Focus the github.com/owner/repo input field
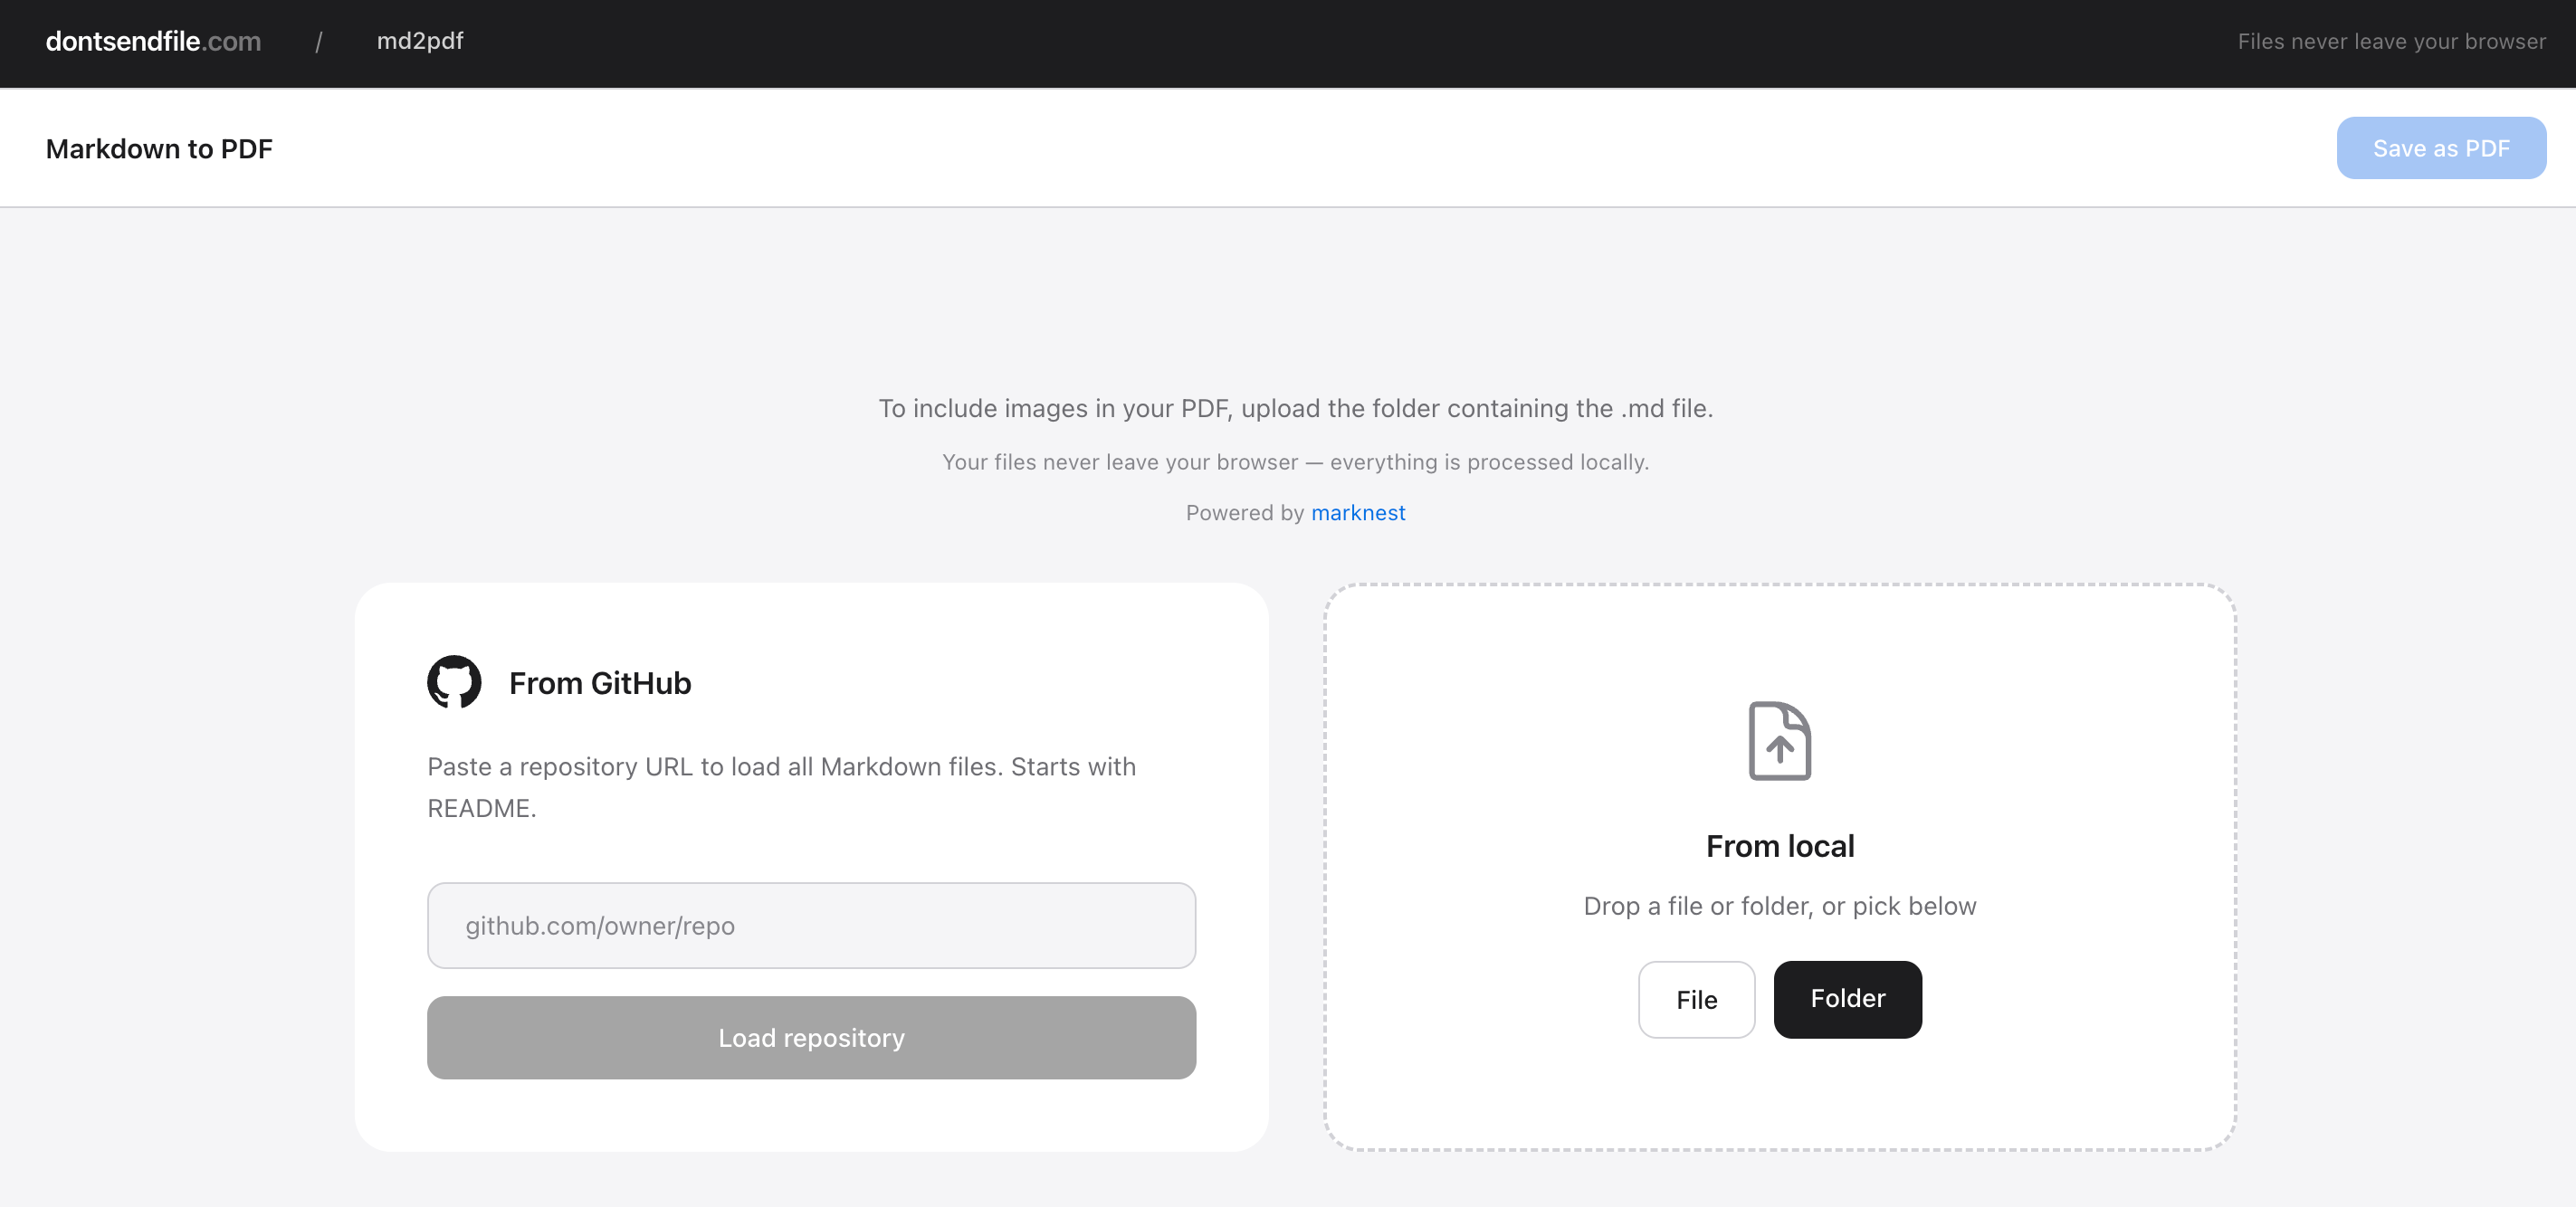 pos(811,925)
